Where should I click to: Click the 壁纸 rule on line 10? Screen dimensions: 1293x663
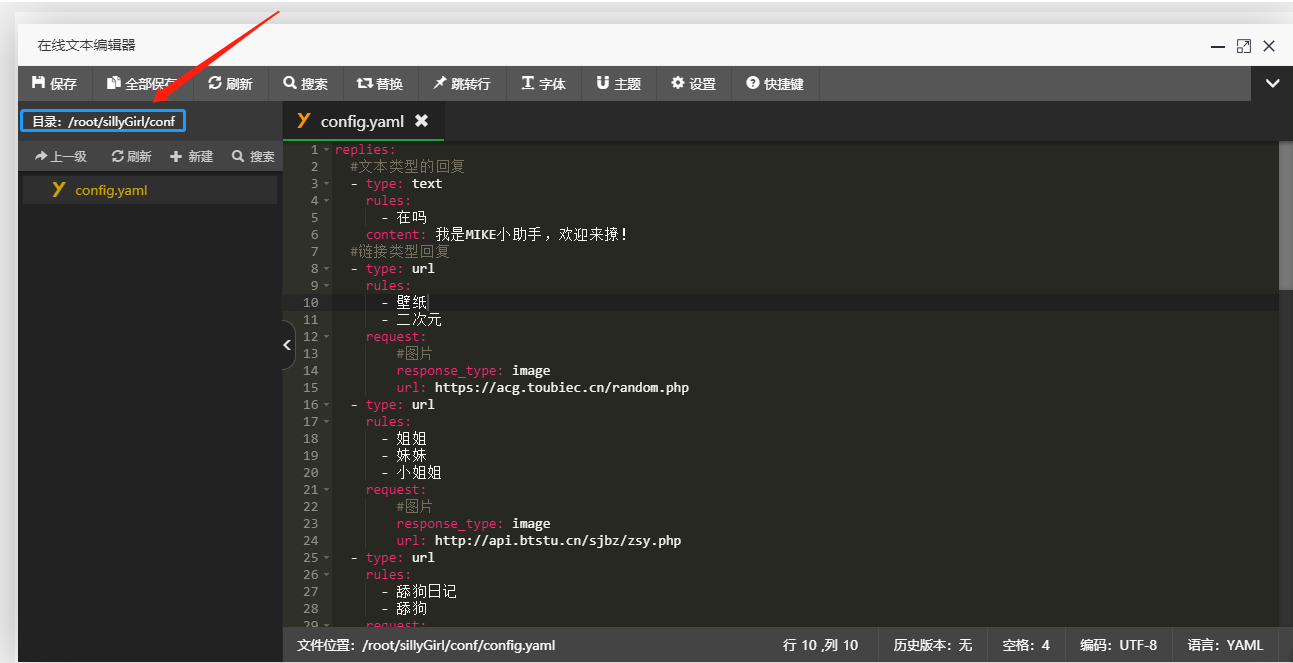click(411, 303)
